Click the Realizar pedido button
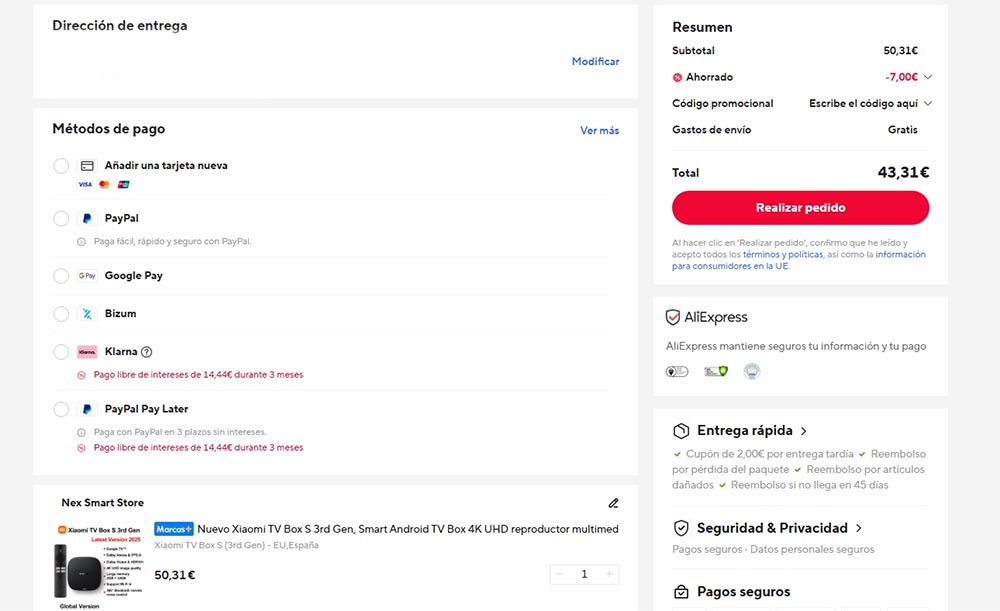Screen dimensions: 1000x611 pos(800,208)
